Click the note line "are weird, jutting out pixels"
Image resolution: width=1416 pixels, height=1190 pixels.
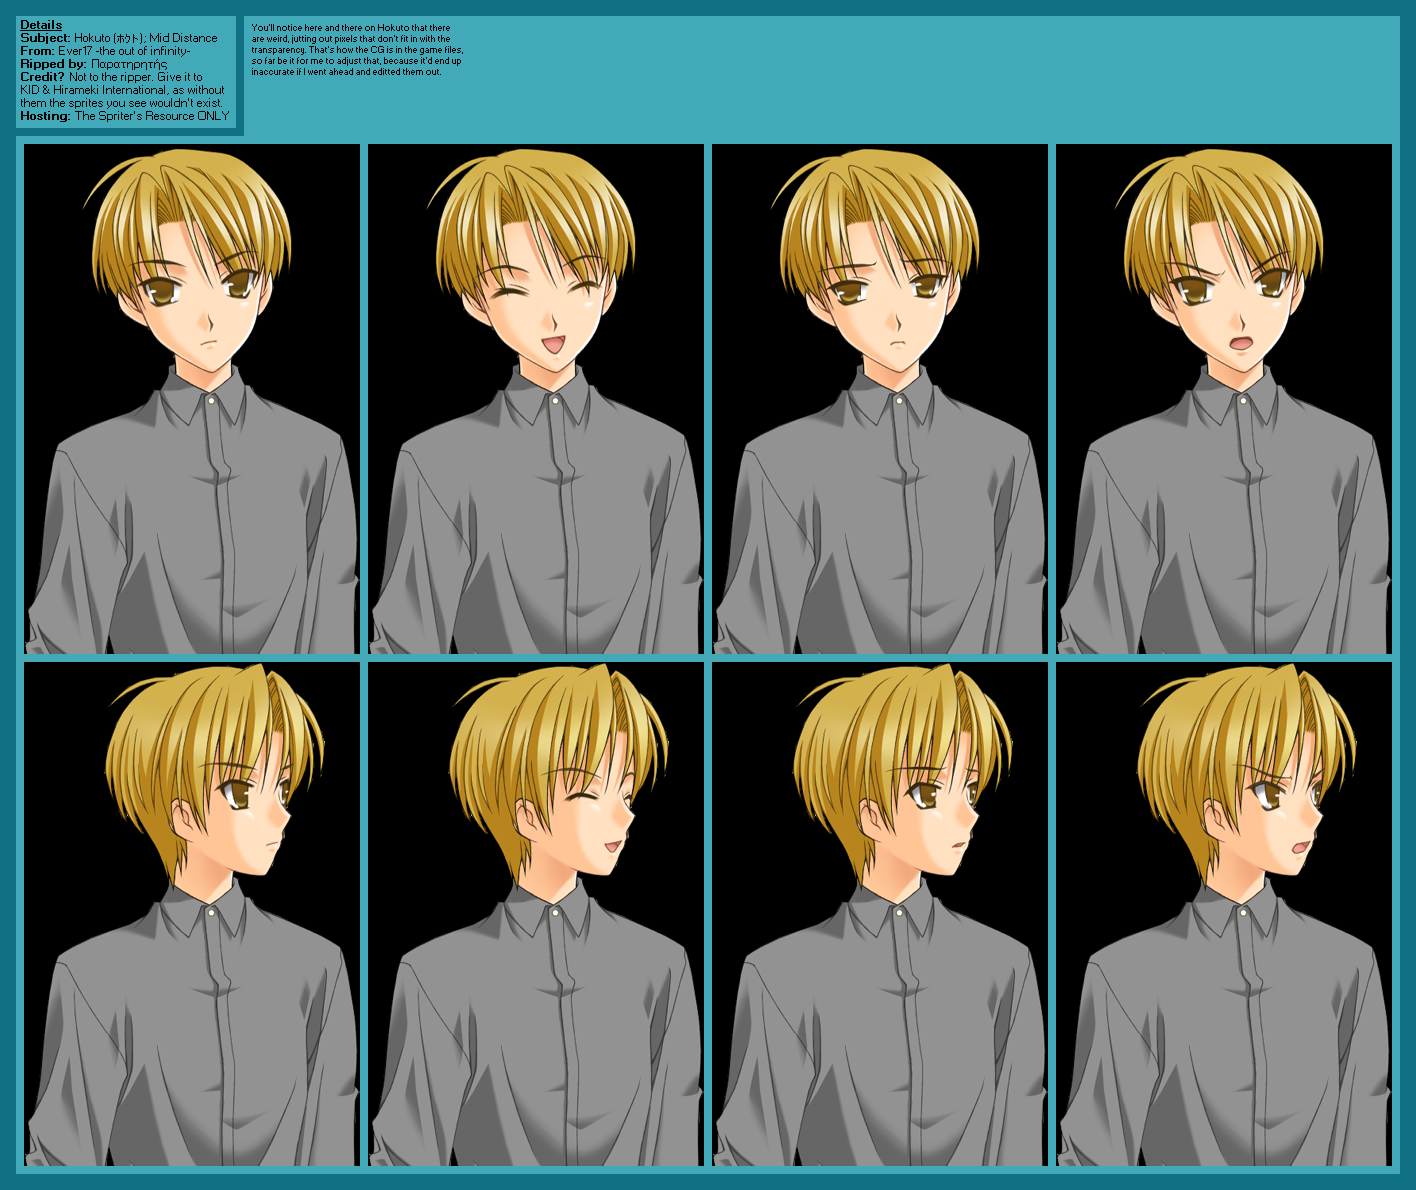351,39
